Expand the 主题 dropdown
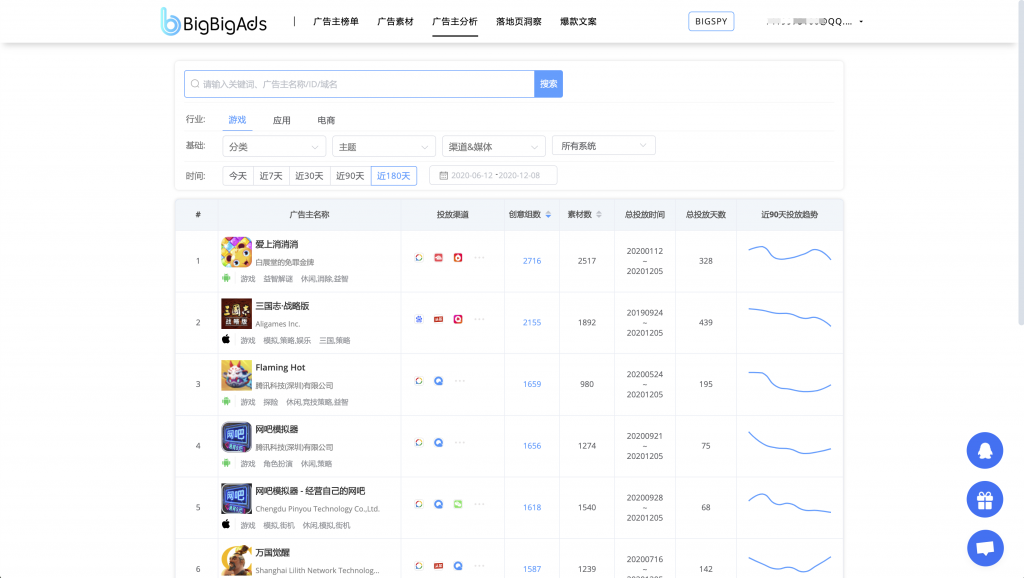 [384, 146]
